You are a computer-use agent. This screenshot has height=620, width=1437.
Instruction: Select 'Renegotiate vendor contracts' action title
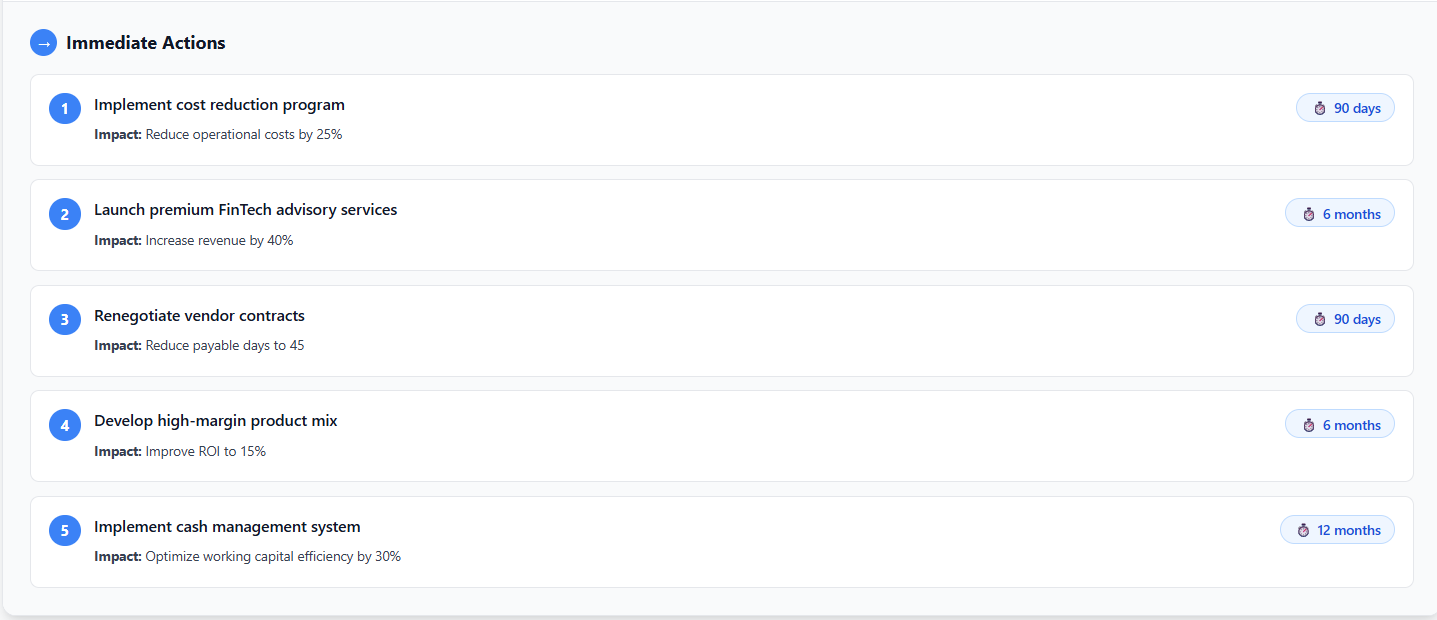tap(199, 316)
